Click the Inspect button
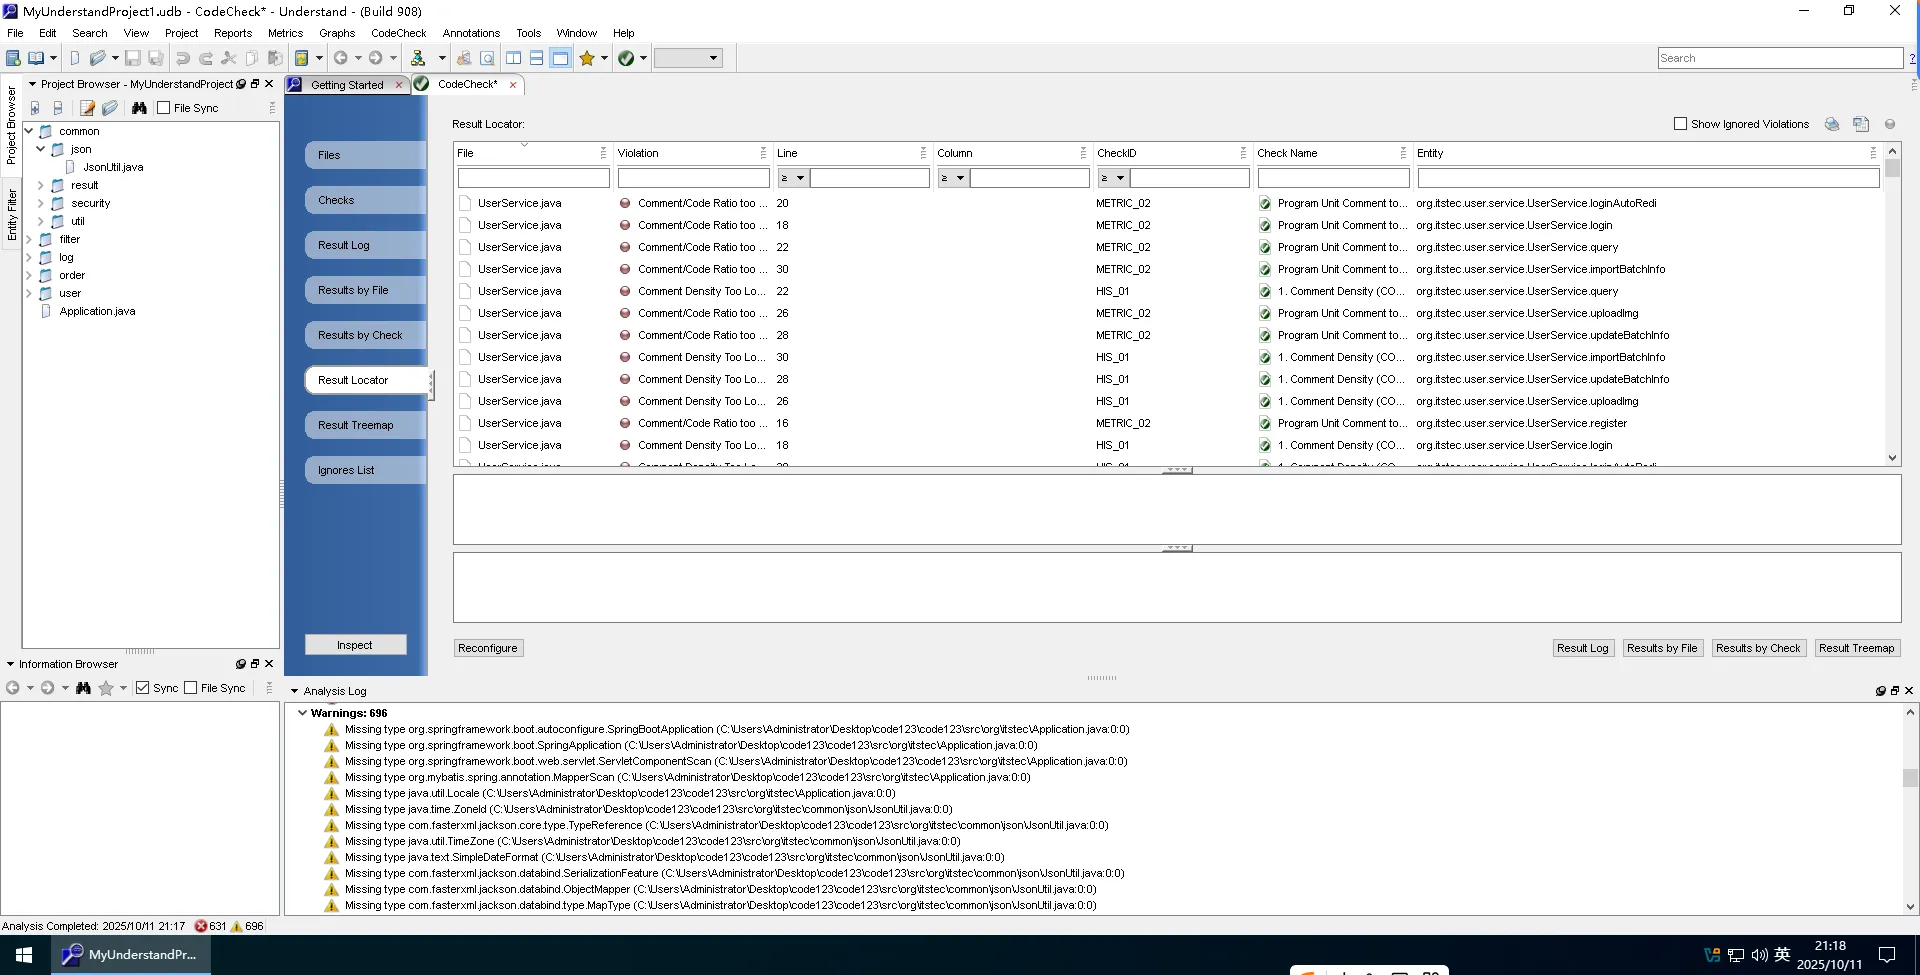Viewport: 1920px width, 975px height. pos(355,645)
